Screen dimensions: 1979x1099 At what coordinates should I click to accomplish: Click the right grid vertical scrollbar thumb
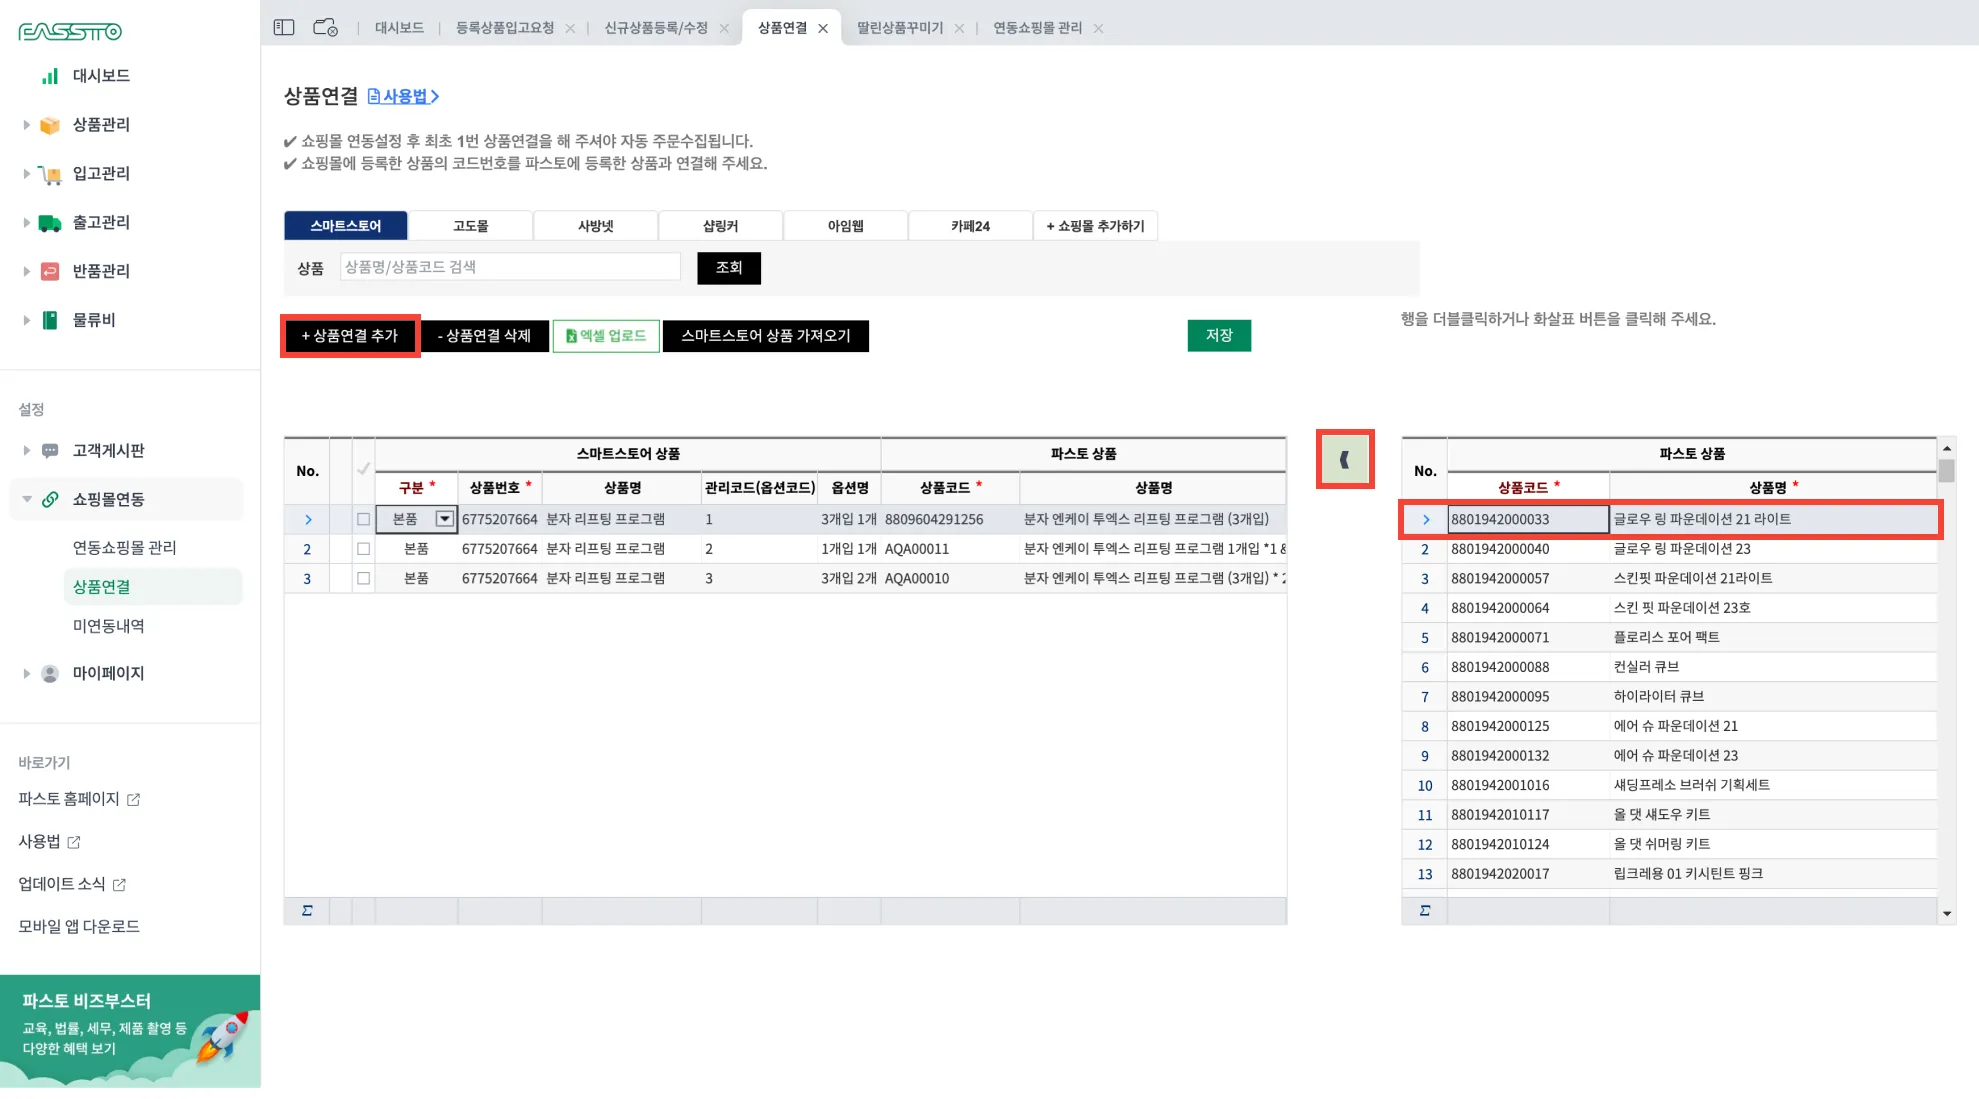(1946, 471)
